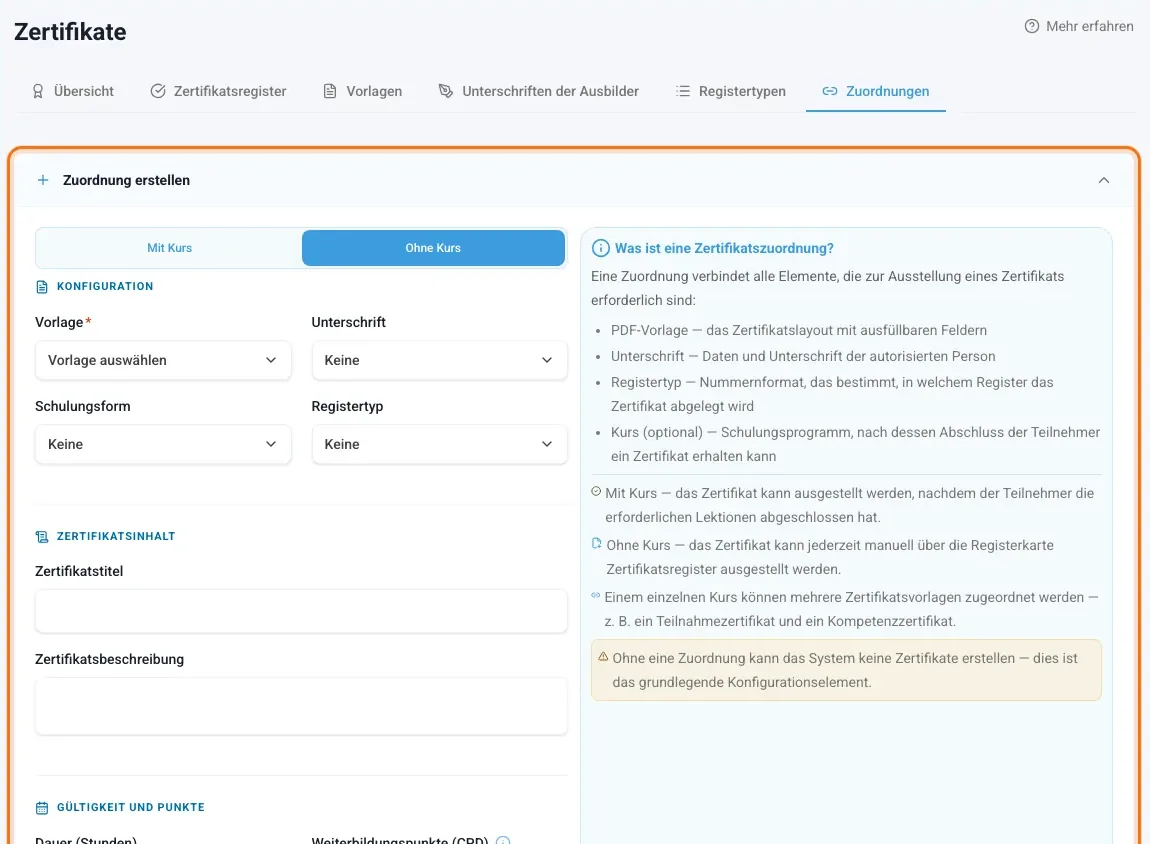Open the Vorlage auswählen dropdown
This screenshot has height=844, width=1150.
(x=163, y=360)
